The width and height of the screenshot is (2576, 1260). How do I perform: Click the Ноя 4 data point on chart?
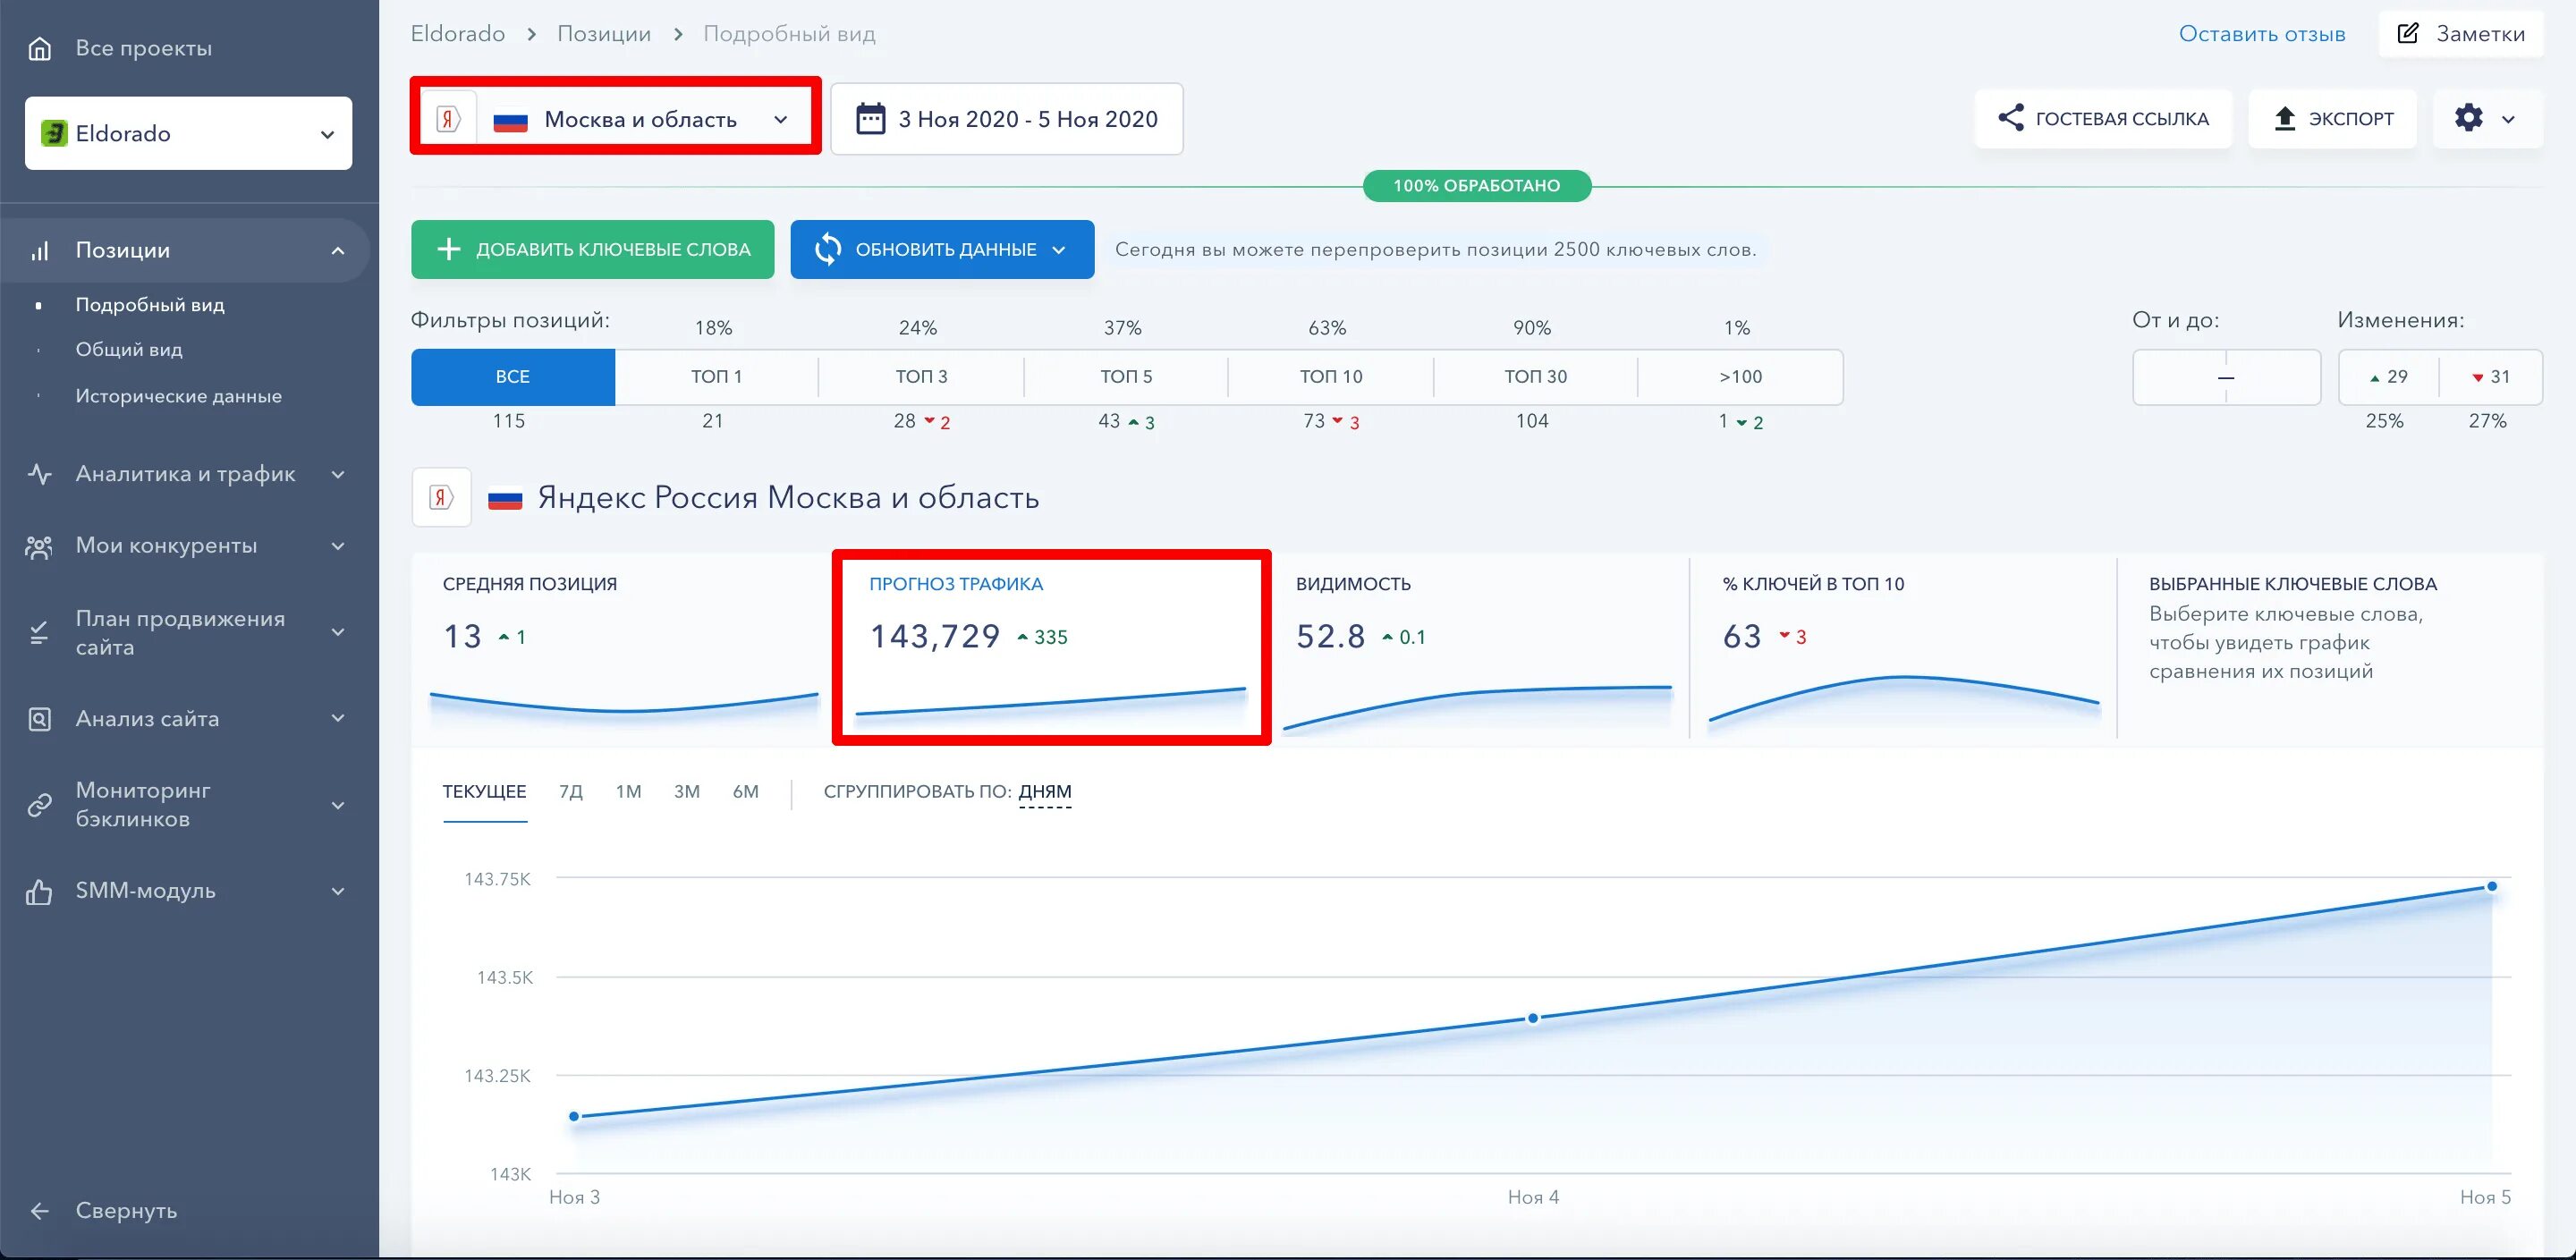(x=1532, y=1018)
